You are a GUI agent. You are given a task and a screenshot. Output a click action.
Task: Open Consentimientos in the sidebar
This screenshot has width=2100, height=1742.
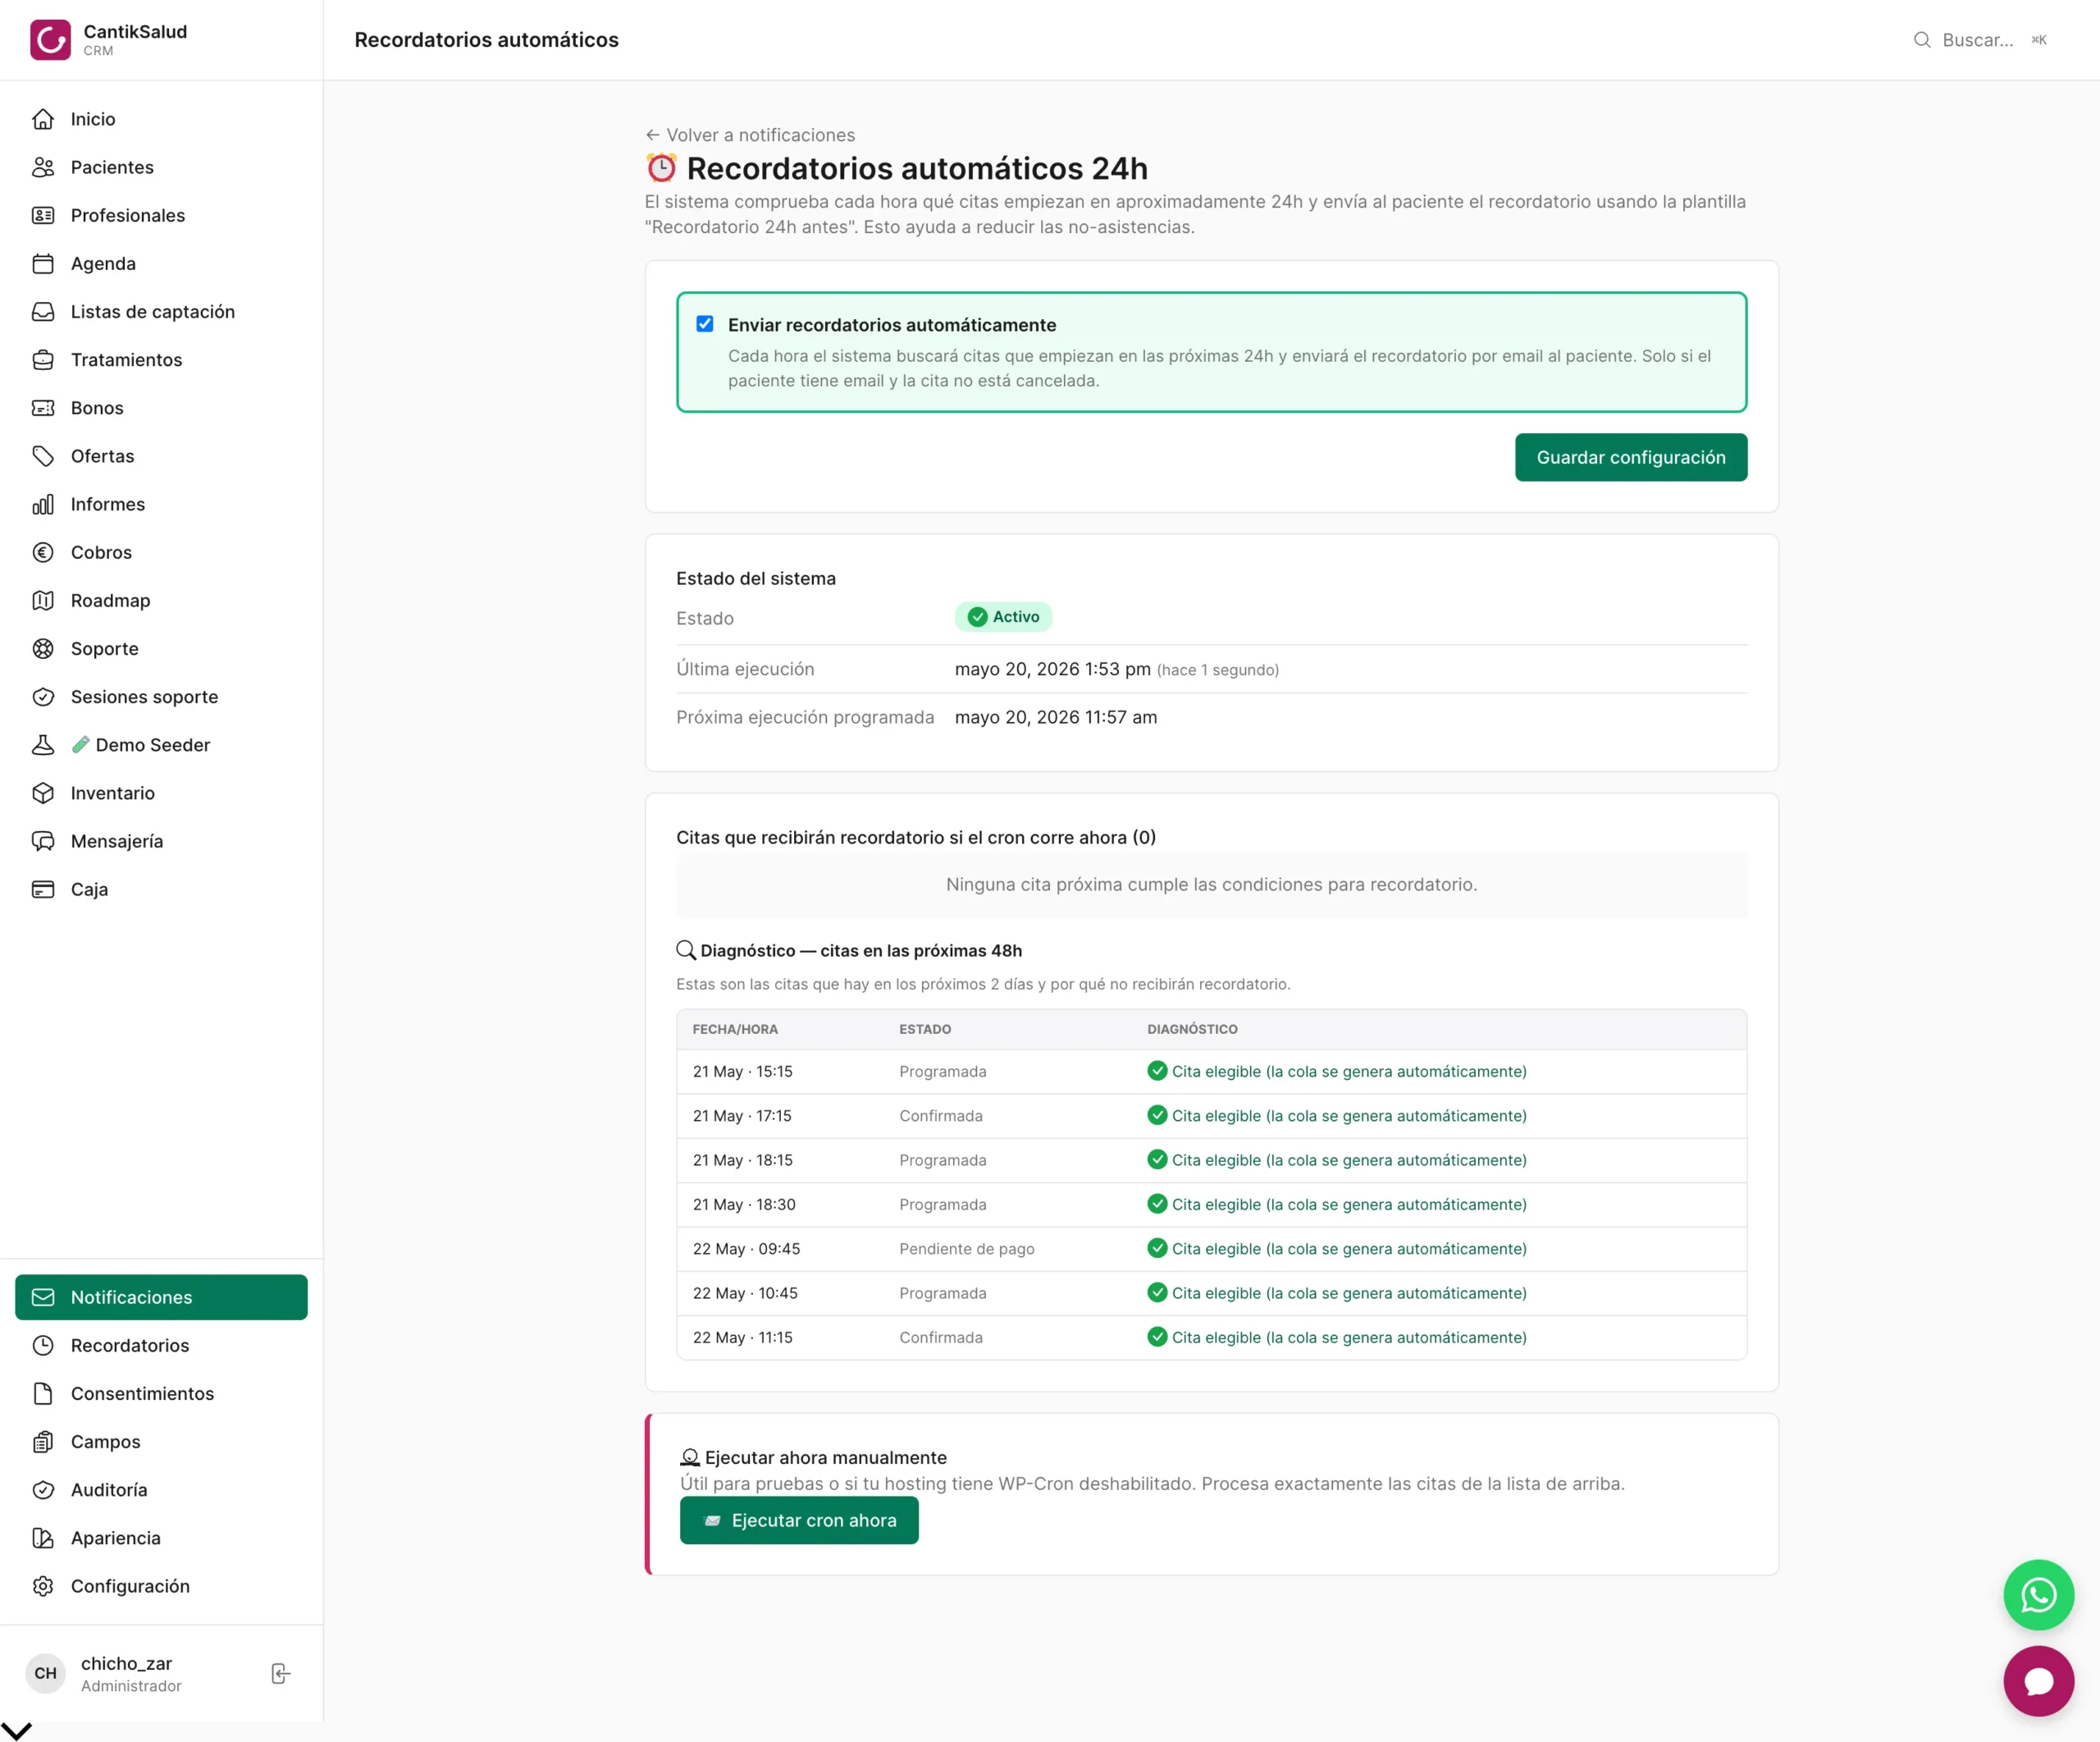pyautogui.click(x=161, y=1393)
